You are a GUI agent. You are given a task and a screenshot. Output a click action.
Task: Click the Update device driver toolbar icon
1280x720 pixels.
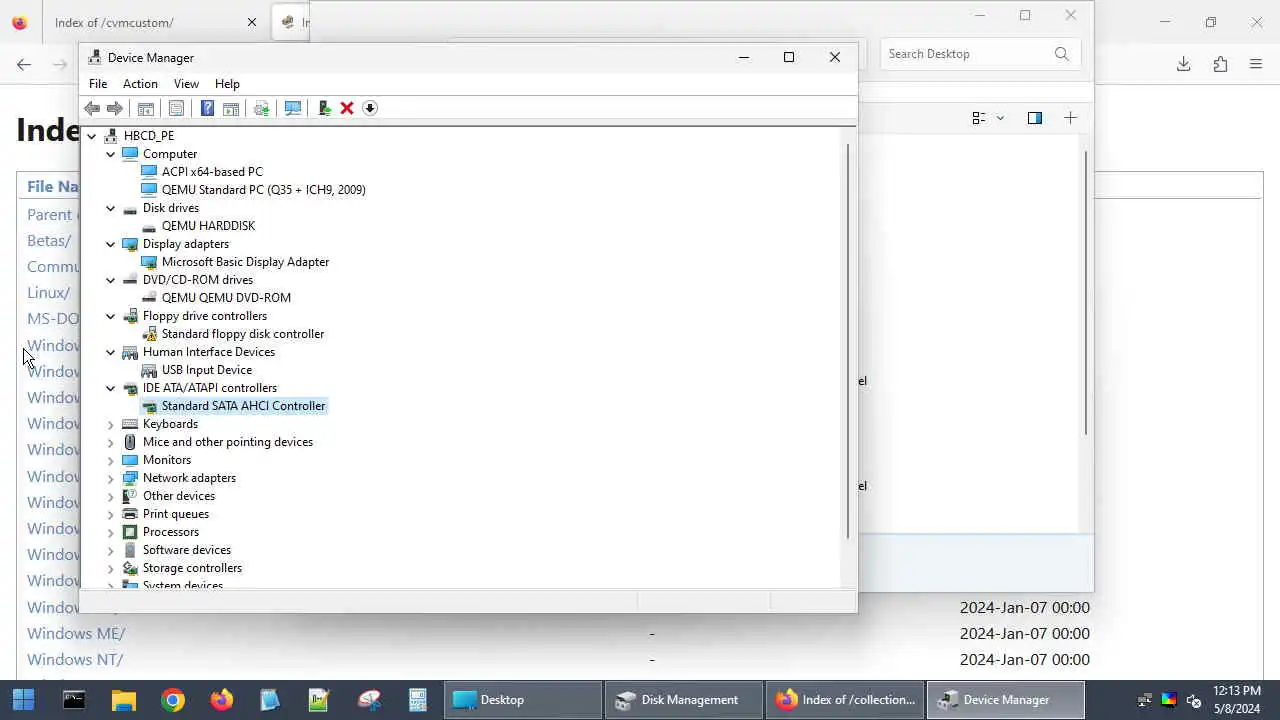(262, 108)
